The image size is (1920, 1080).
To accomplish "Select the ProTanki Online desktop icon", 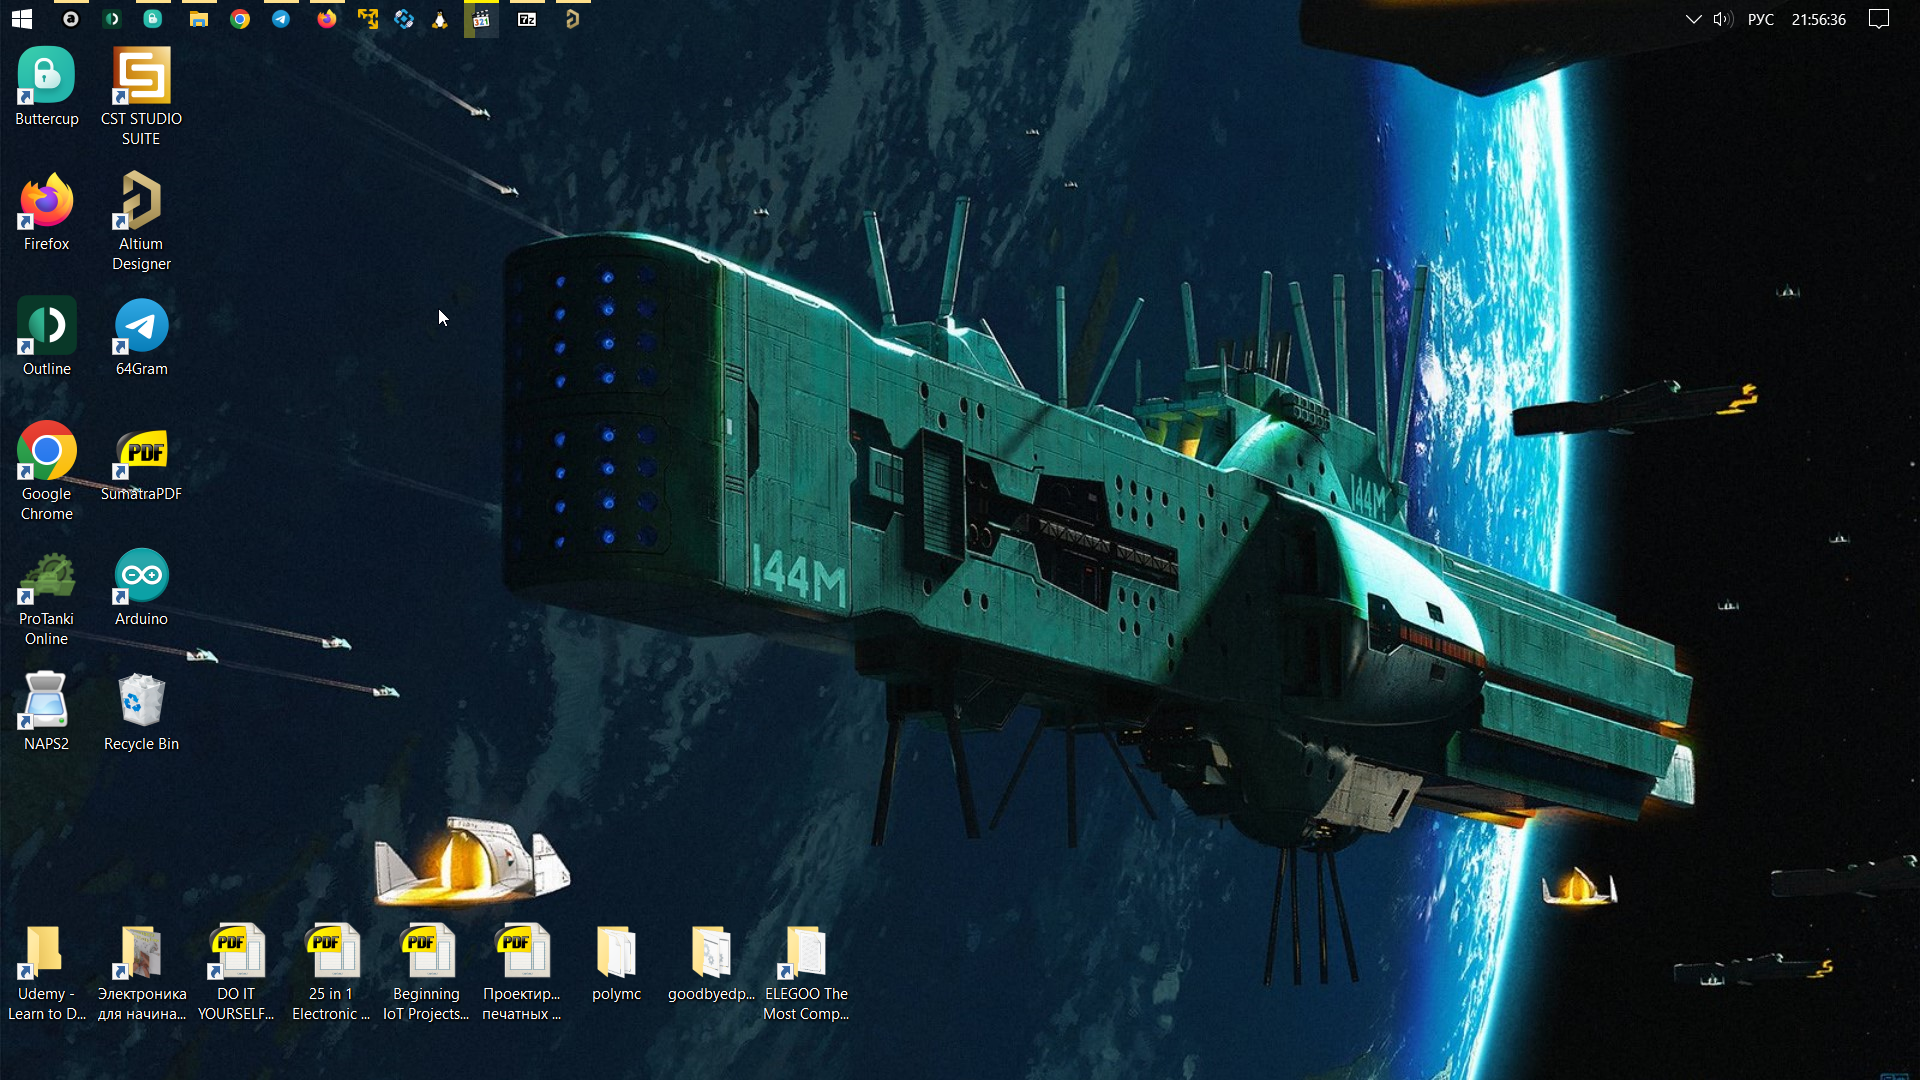I will pos(46,597).
